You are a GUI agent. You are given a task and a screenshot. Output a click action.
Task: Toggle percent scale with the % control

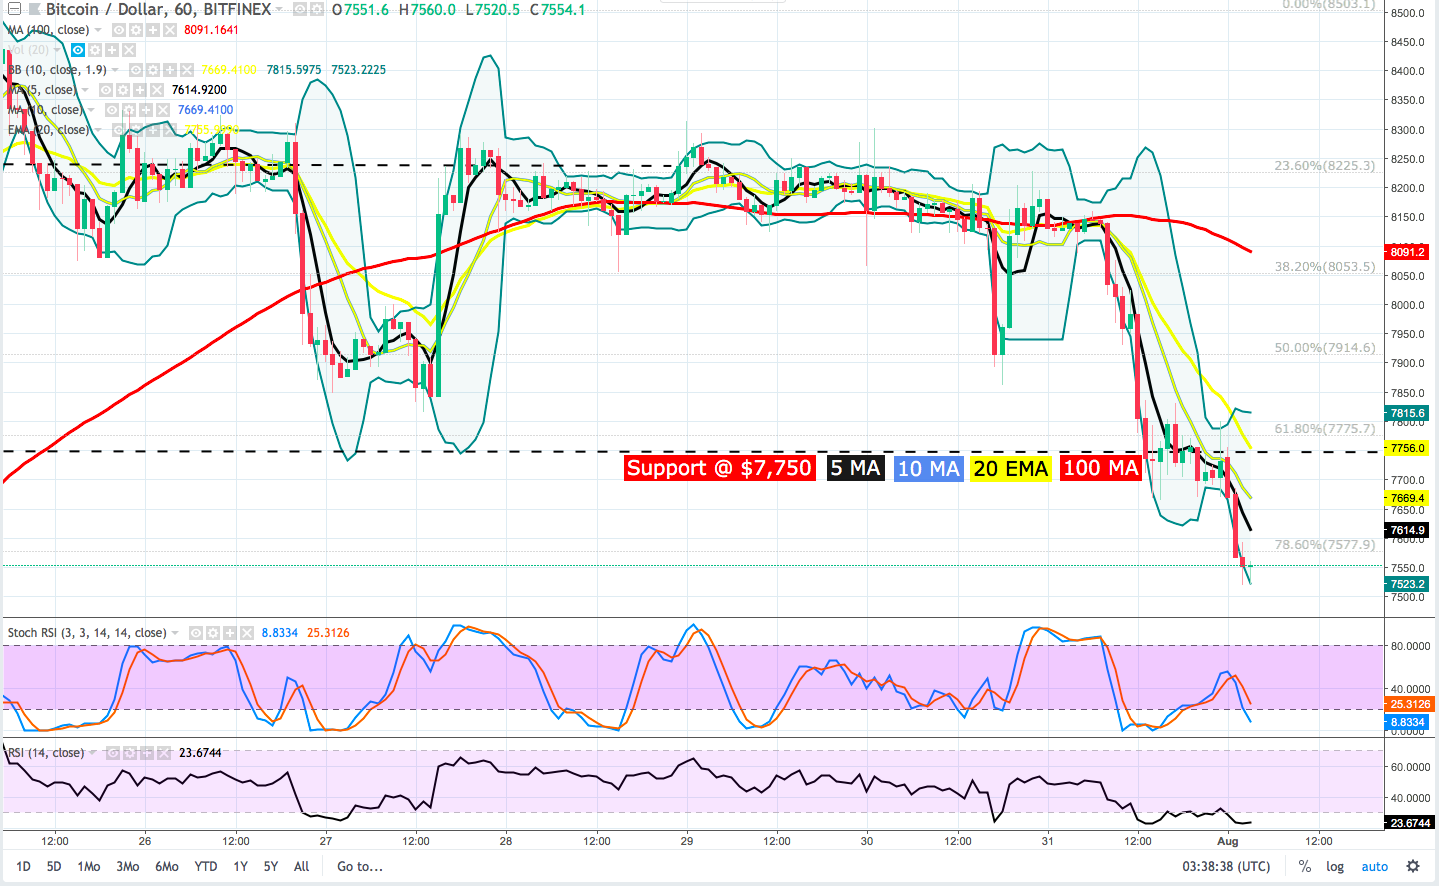click(x=1303, y=866)
